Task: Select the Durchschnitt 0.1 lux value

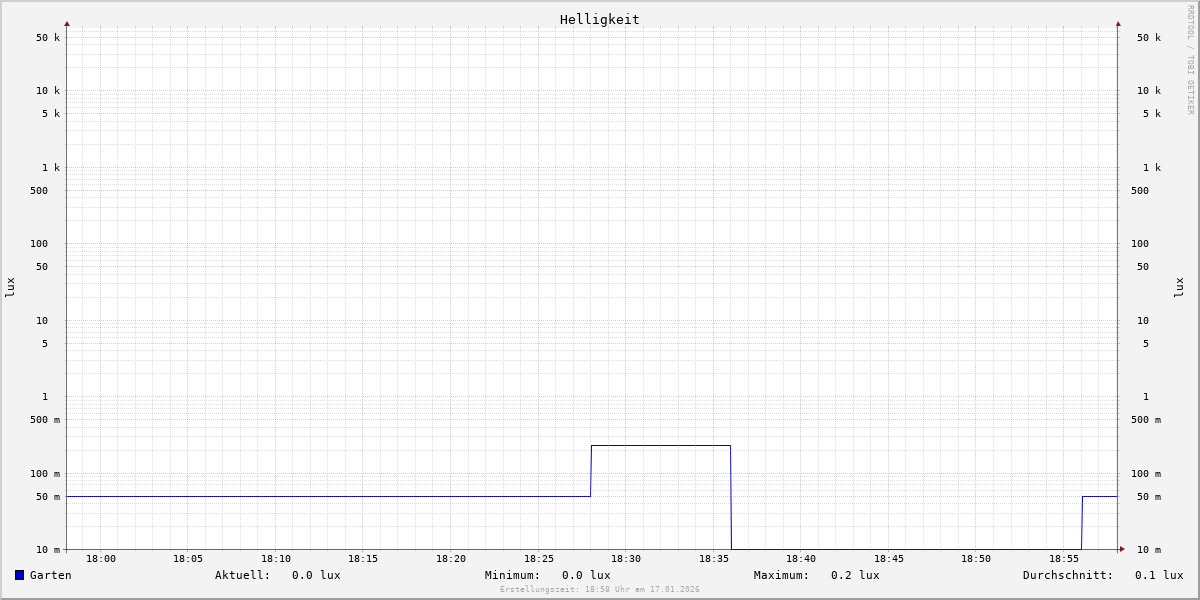Action: pos(1159,575)
